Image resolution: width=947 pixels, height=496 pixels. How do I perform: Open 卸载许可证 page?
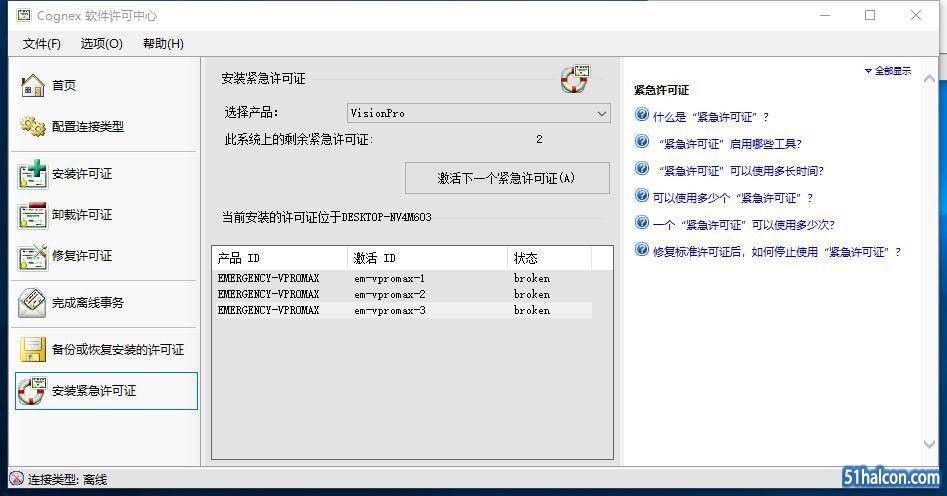[82, 215]
